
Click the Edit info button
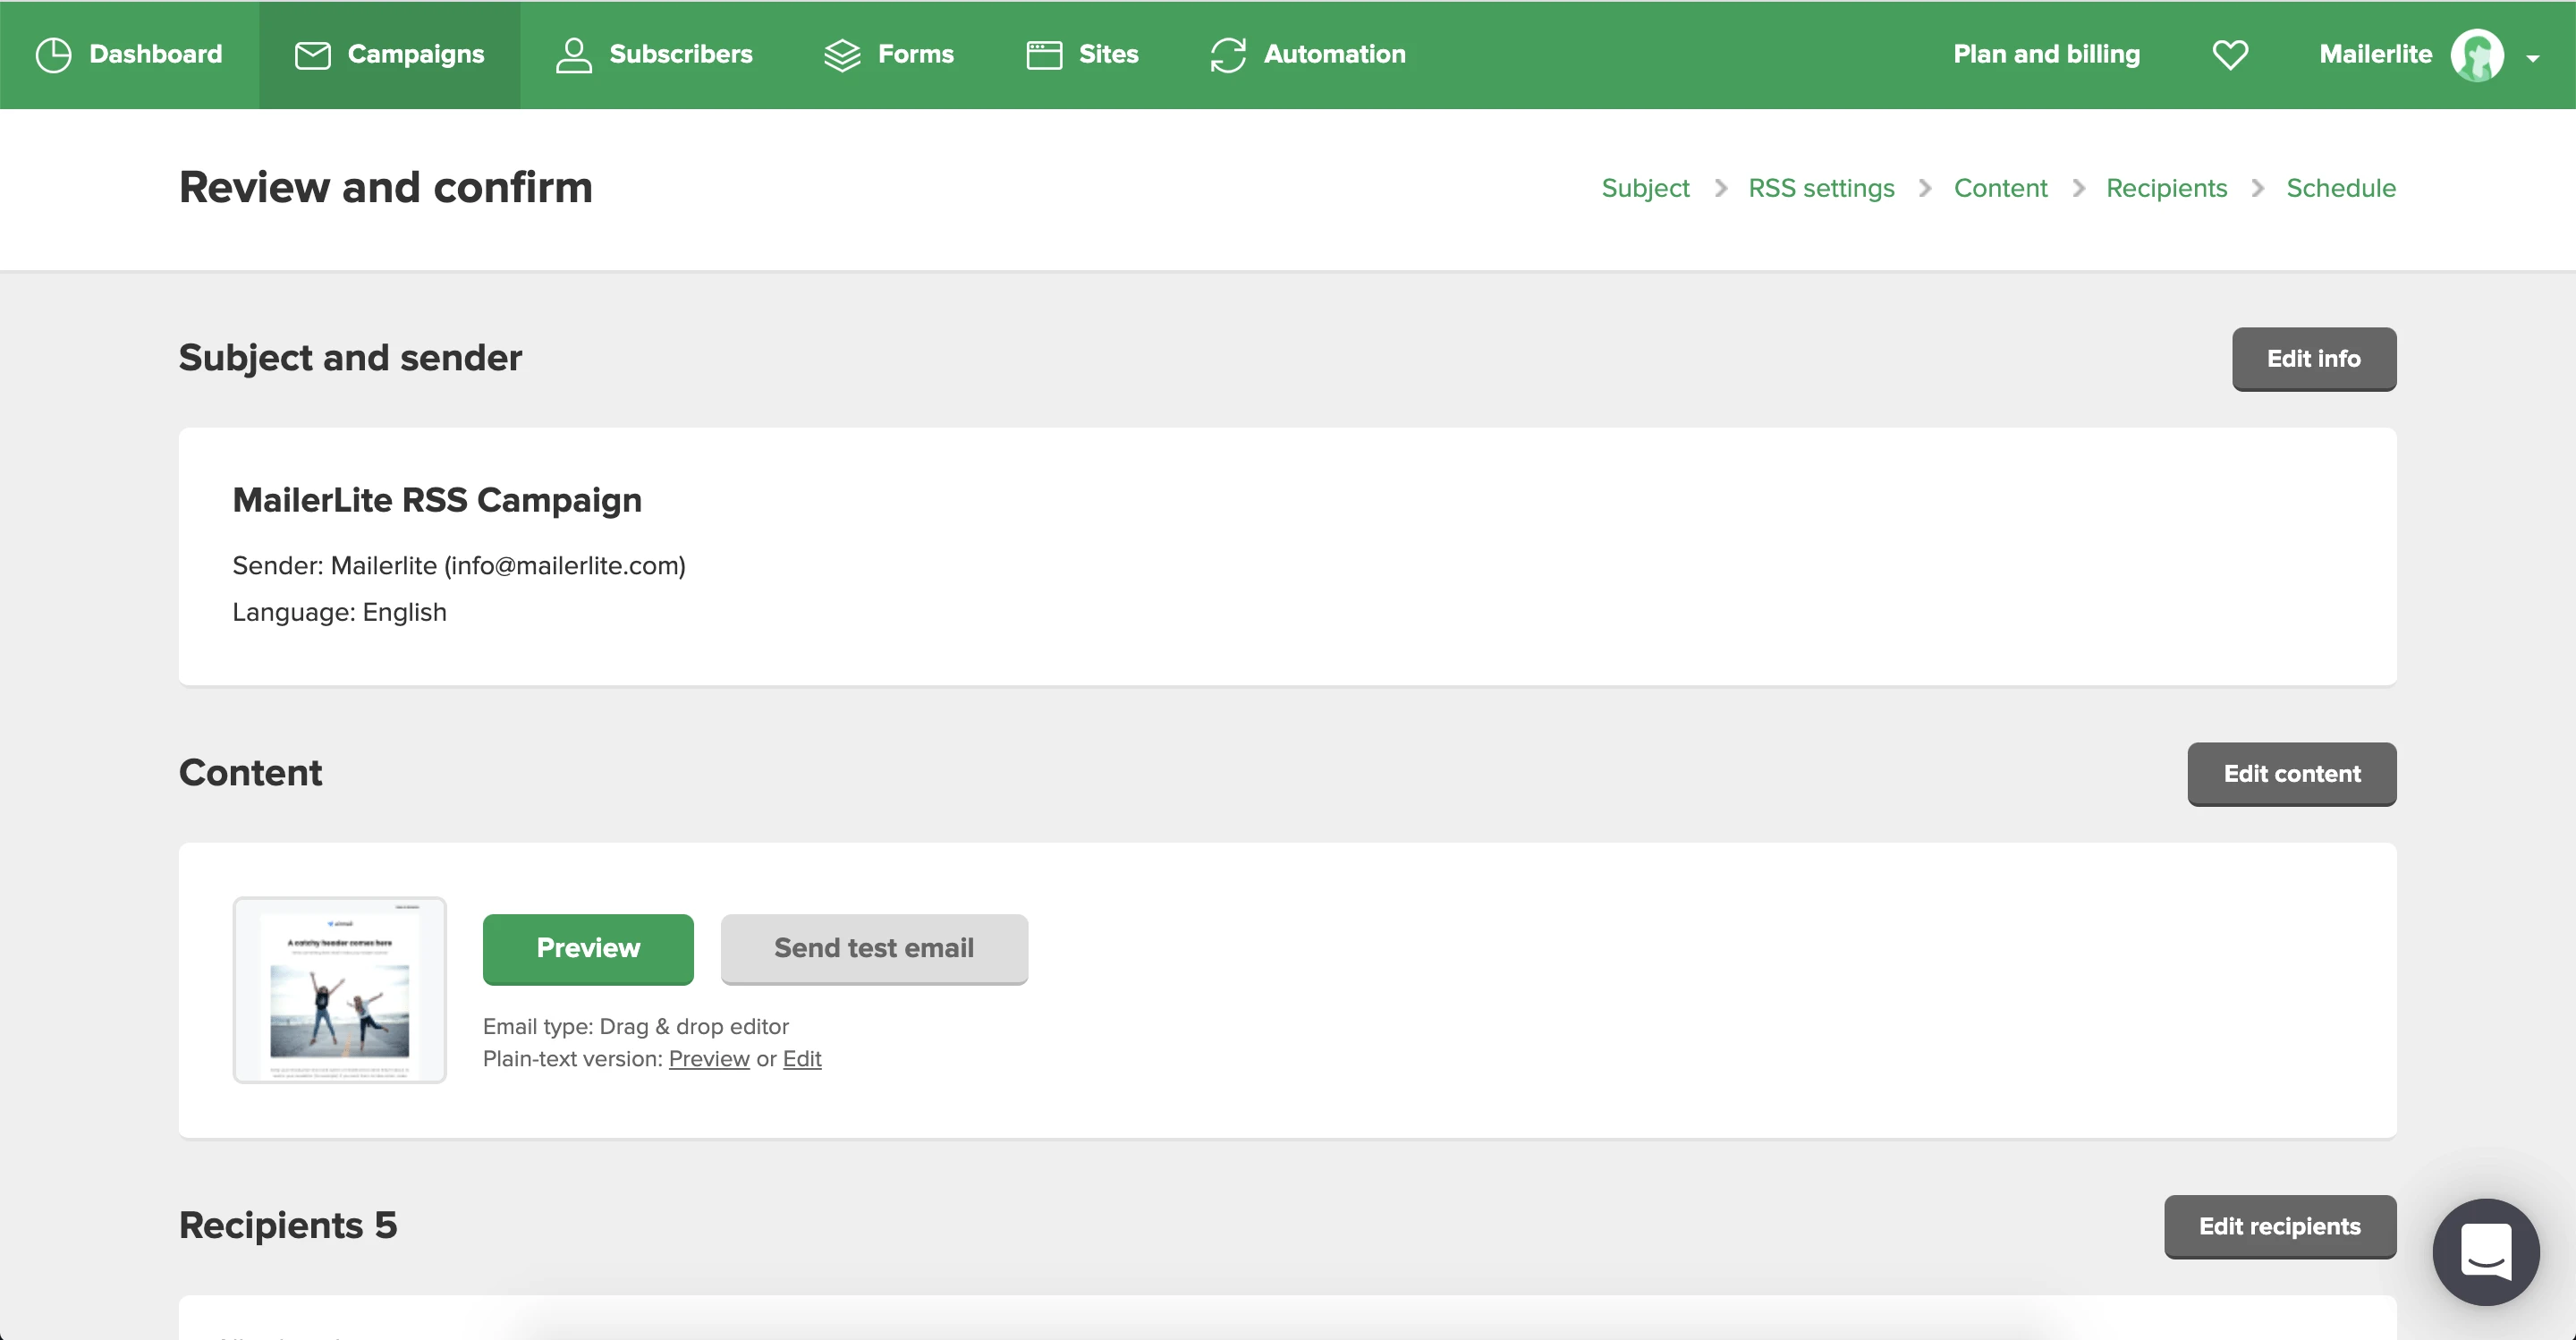pos(2313,358)
